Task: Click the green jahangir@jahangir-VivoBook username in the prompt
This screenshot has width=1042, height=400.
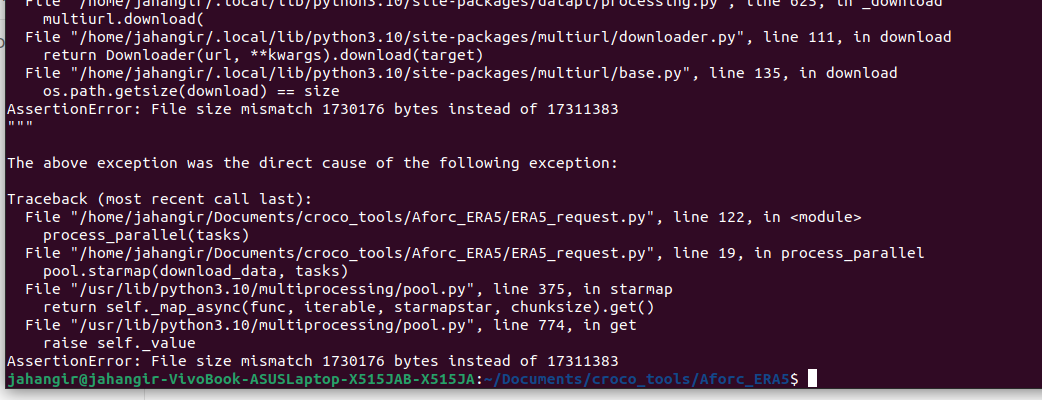Action: tap(241, 379)
